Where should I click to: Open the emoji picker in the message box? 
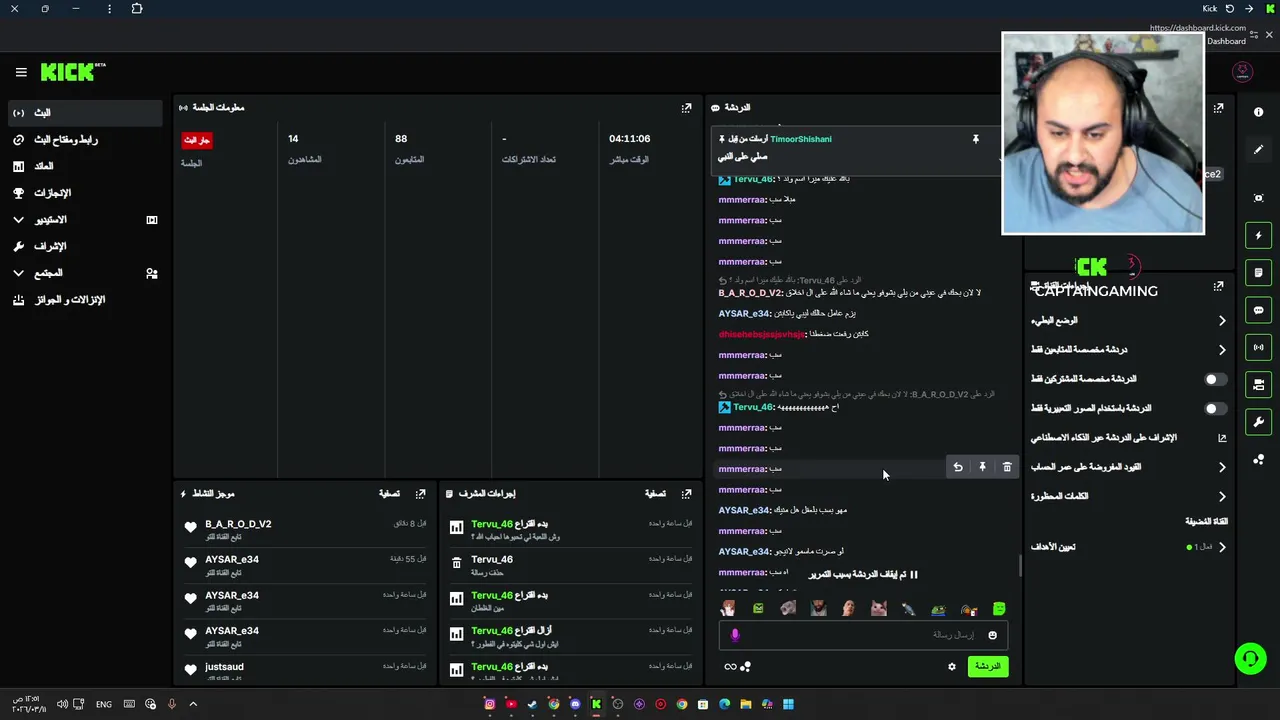(992, 635)
